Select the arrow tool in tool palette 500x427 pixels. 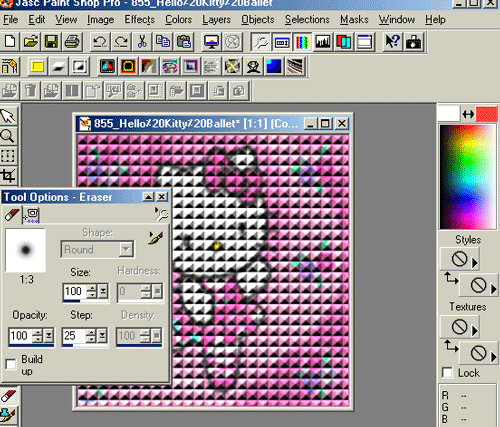[x=8, y=116]
